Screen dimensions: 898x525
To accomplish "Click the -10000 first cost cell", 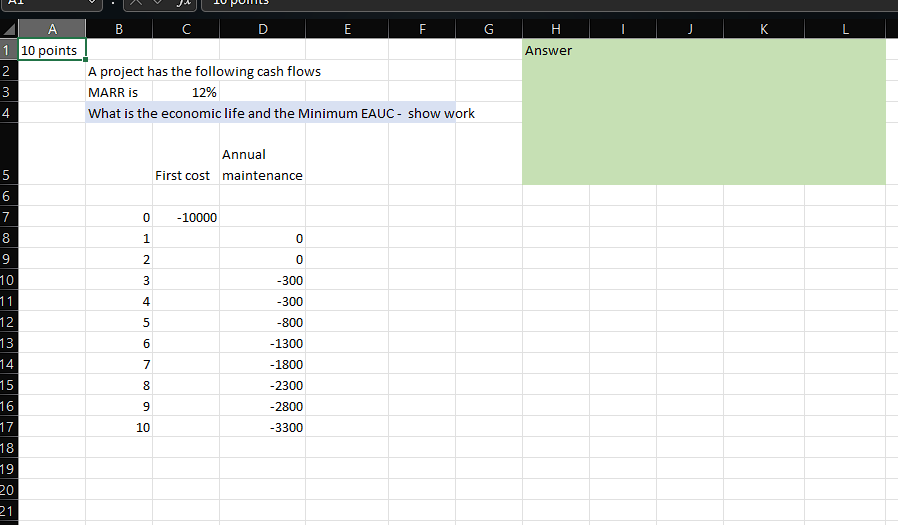I will [x=186, y=217].
